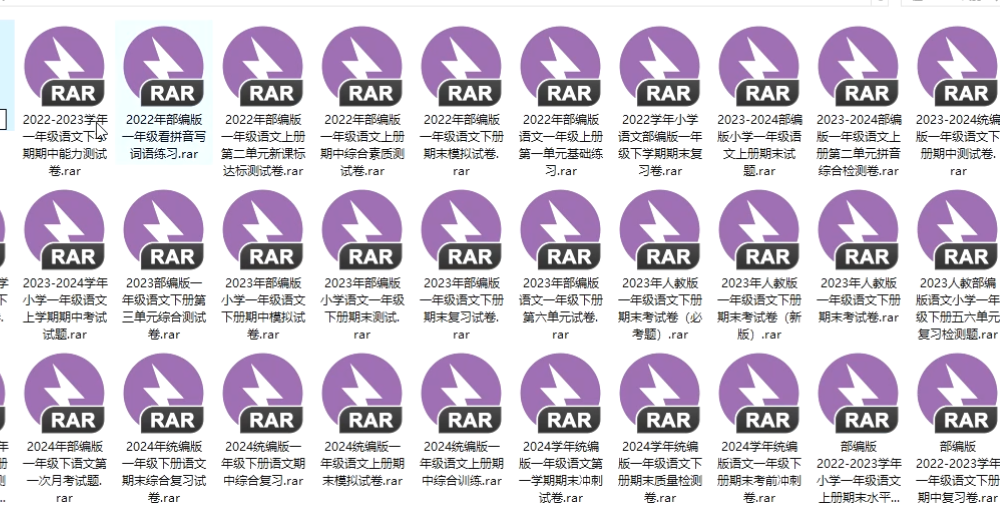Click the 2022-2023学年一年级语文下期期中能力测试卷.rar file icon
The width and height of the screenshot is (1000, 505).
tap(64, 67)
